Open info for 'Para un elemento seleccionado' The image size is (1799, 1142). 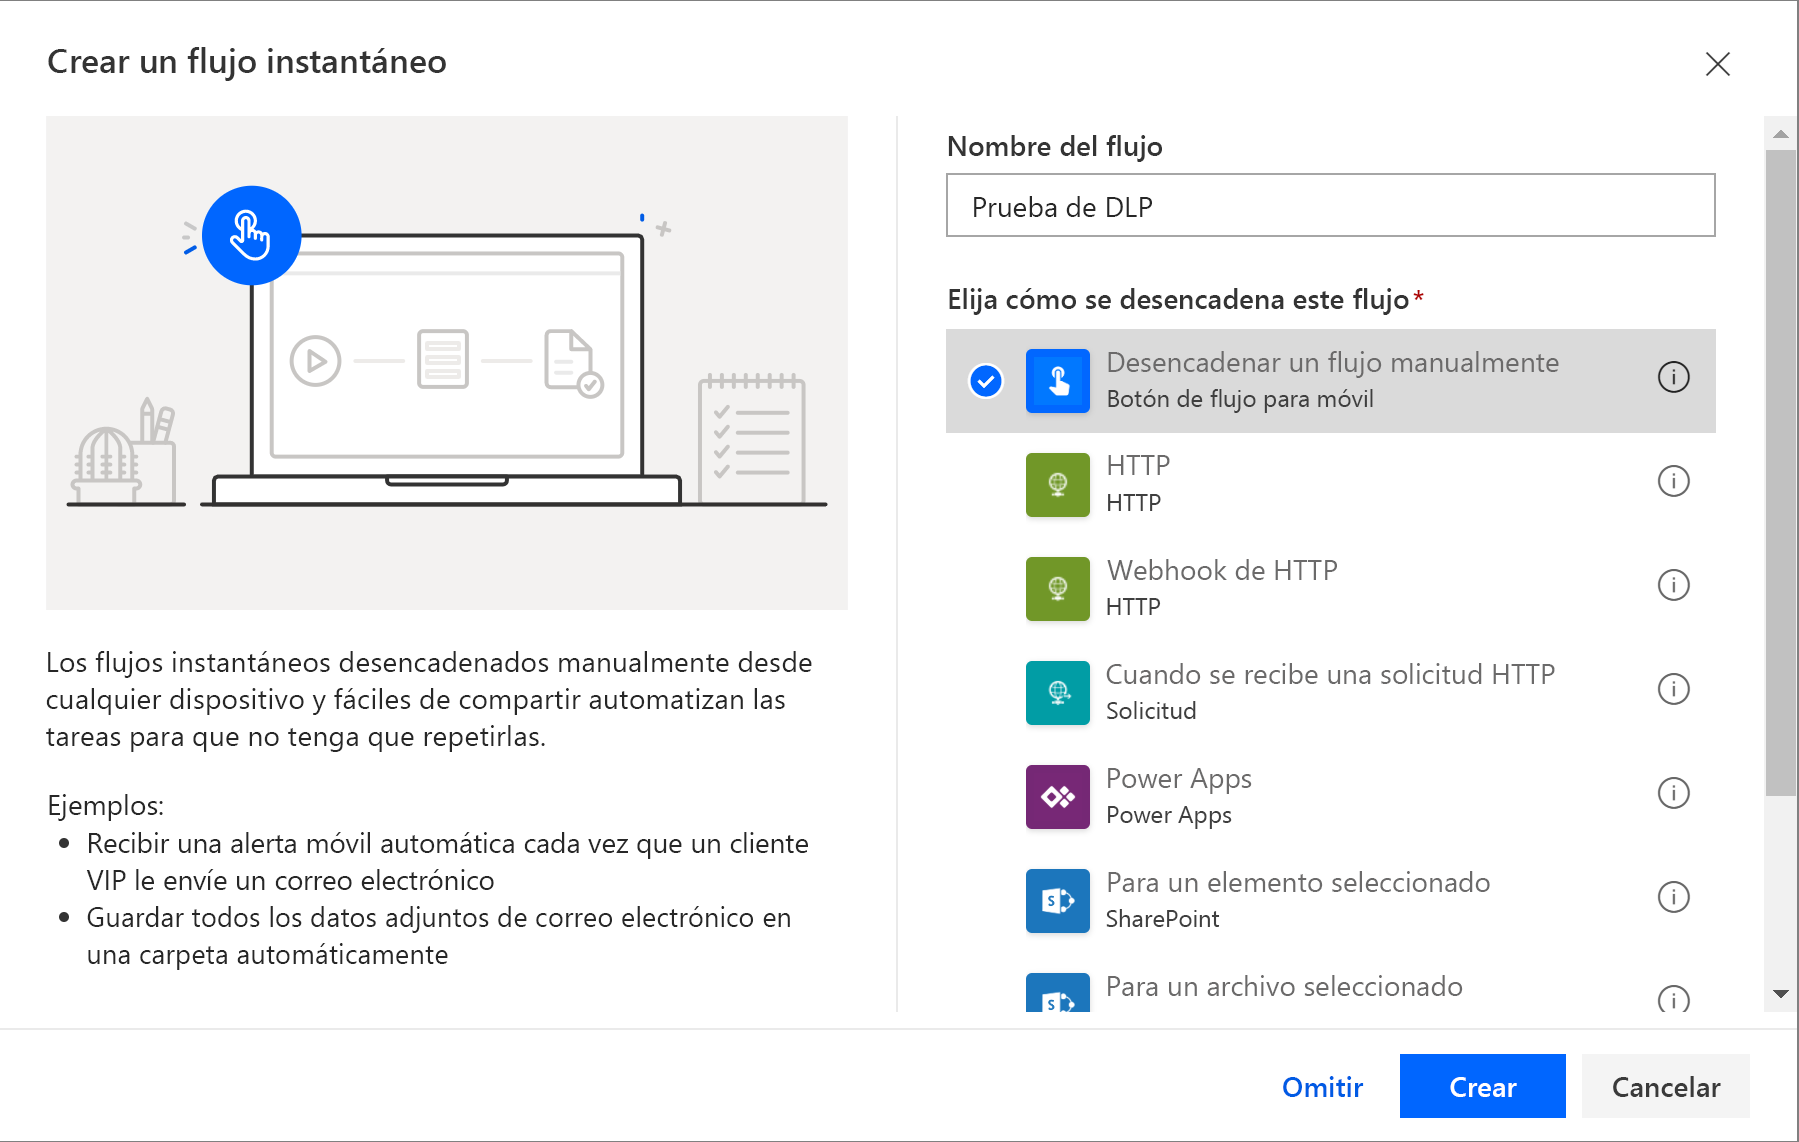tap(1674, 897)
